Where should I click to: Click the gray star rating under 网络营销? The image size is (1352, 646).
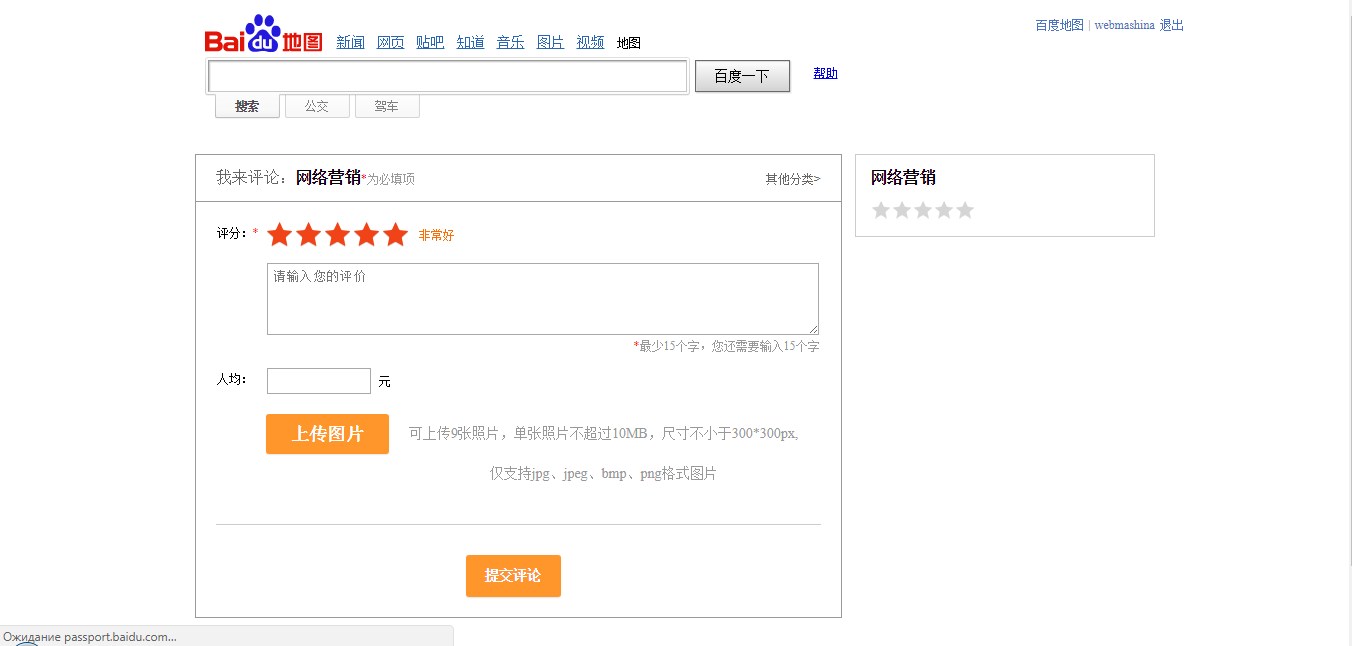[923, 210]
